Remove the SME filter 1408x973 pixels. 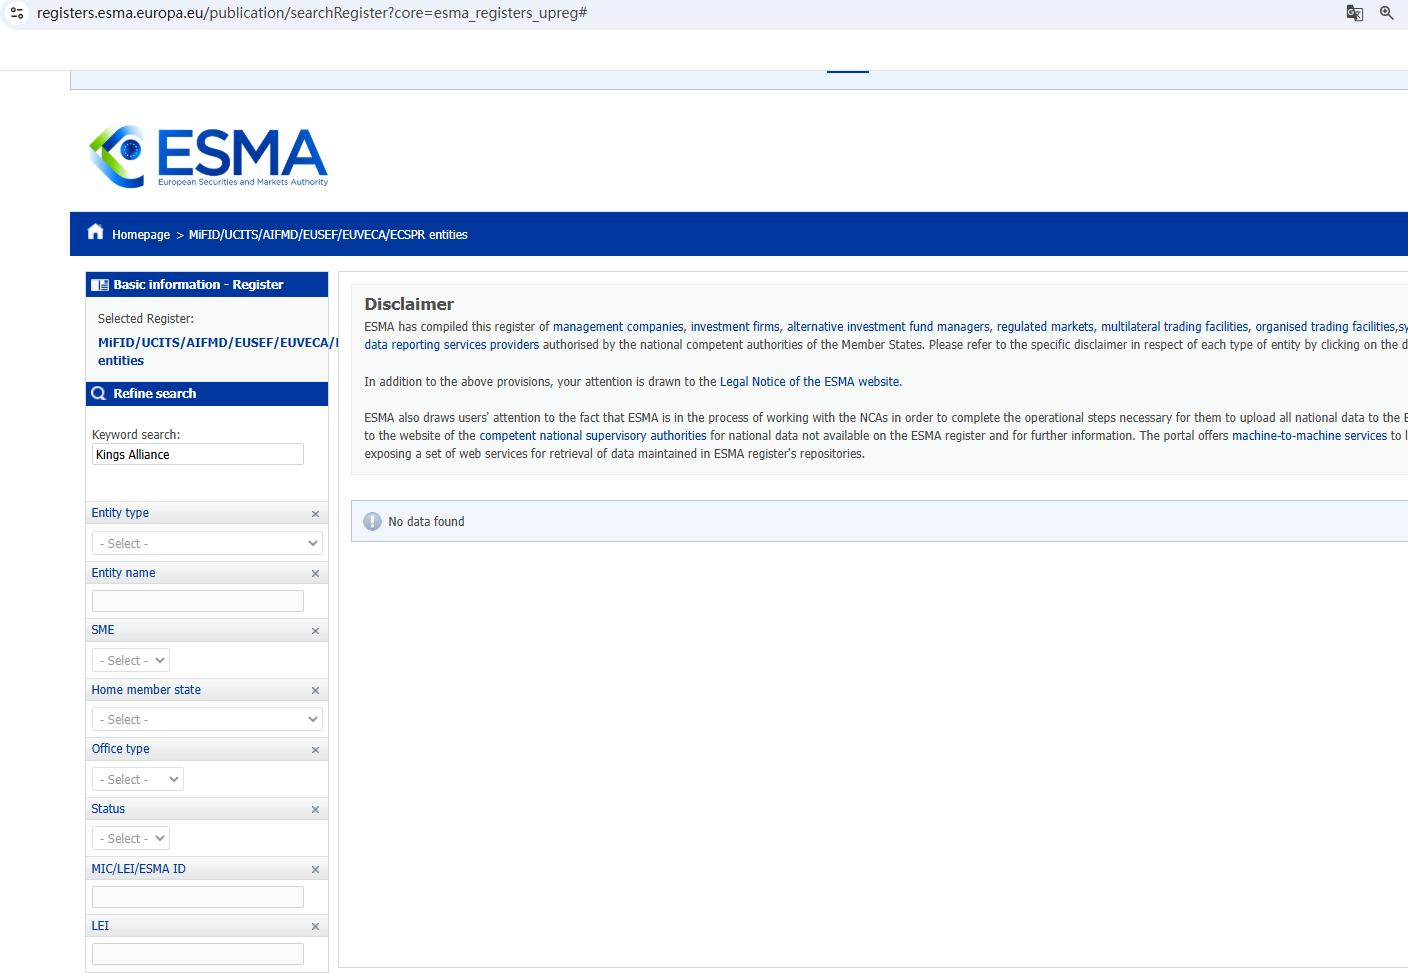click(315, 631)
